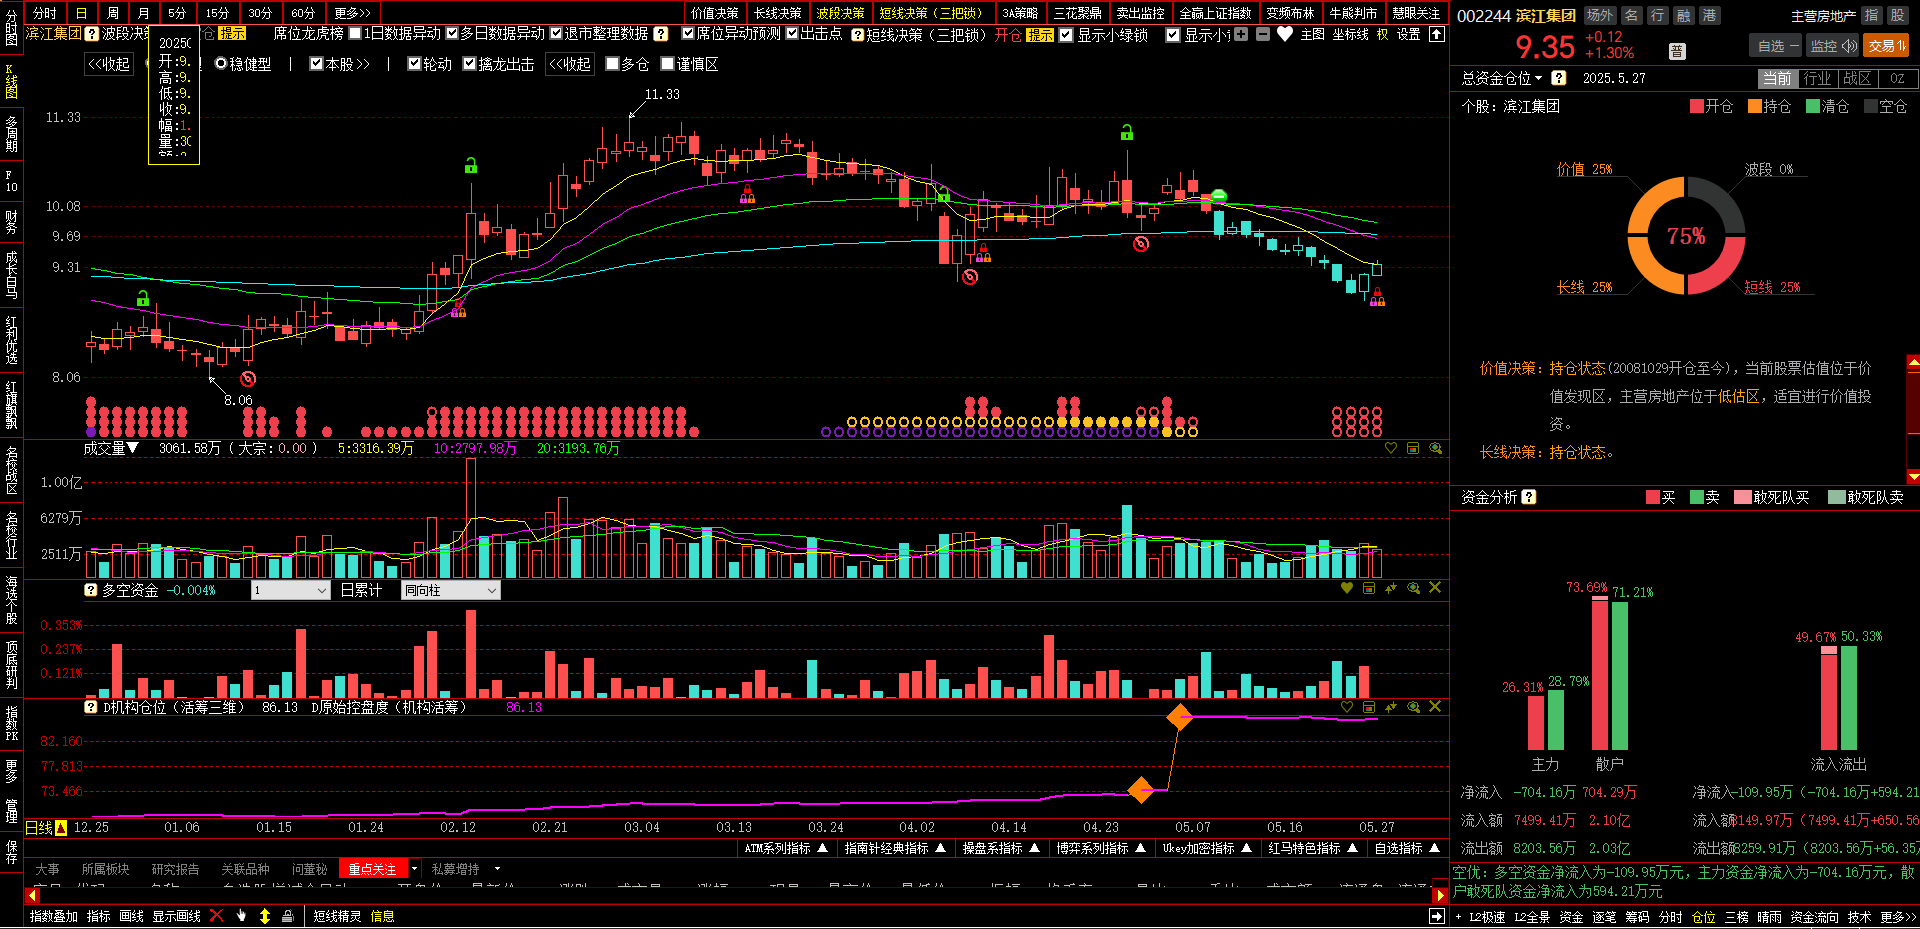Click the 监控 speaker button
Screen dimensions: 1920x929
tap(1833, 46)
